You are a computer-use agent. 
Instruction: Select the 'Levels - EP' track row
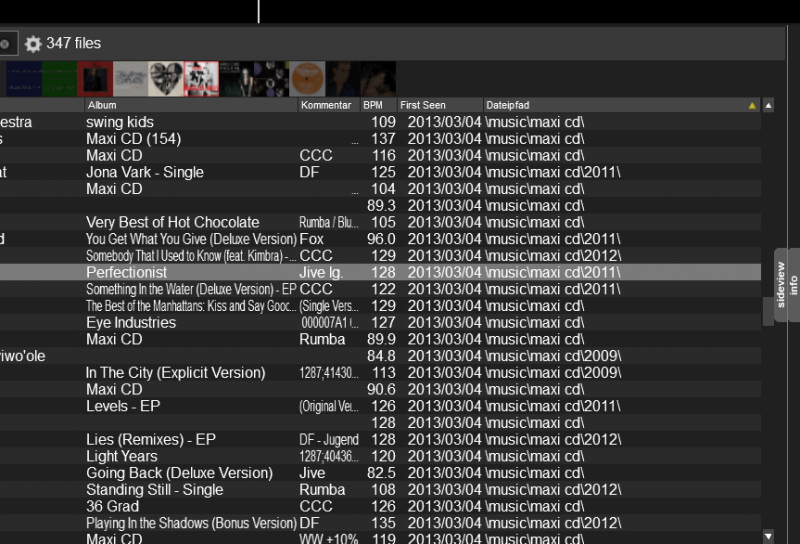coord(380,406)
